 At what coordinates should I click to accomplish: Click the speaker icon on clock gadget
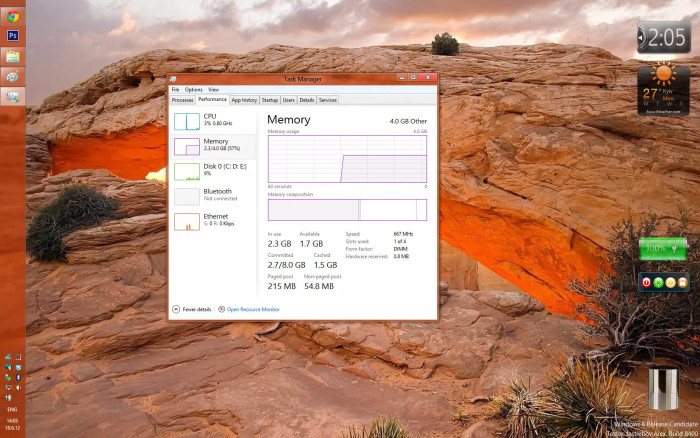642,38
